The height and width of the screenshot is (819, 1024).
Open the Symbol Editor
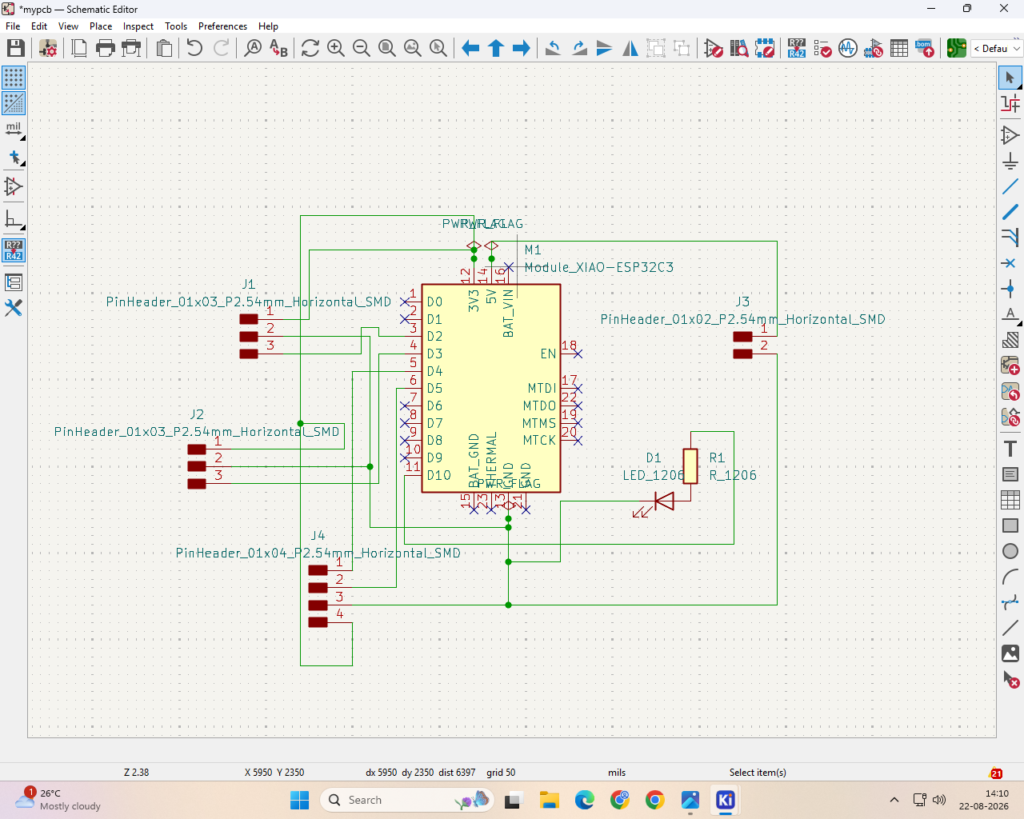pyautogui.click(x=714, y=48)
